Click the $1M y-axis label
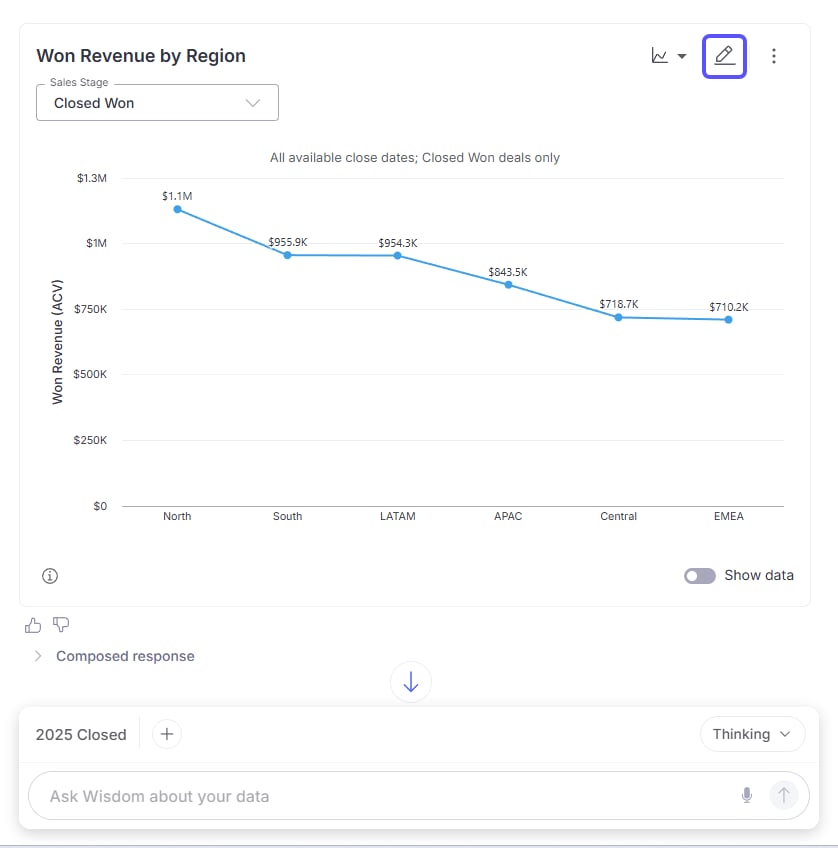The height and width of the screenshot is (848, 838). pyautogui.click(x=96, y=243)
